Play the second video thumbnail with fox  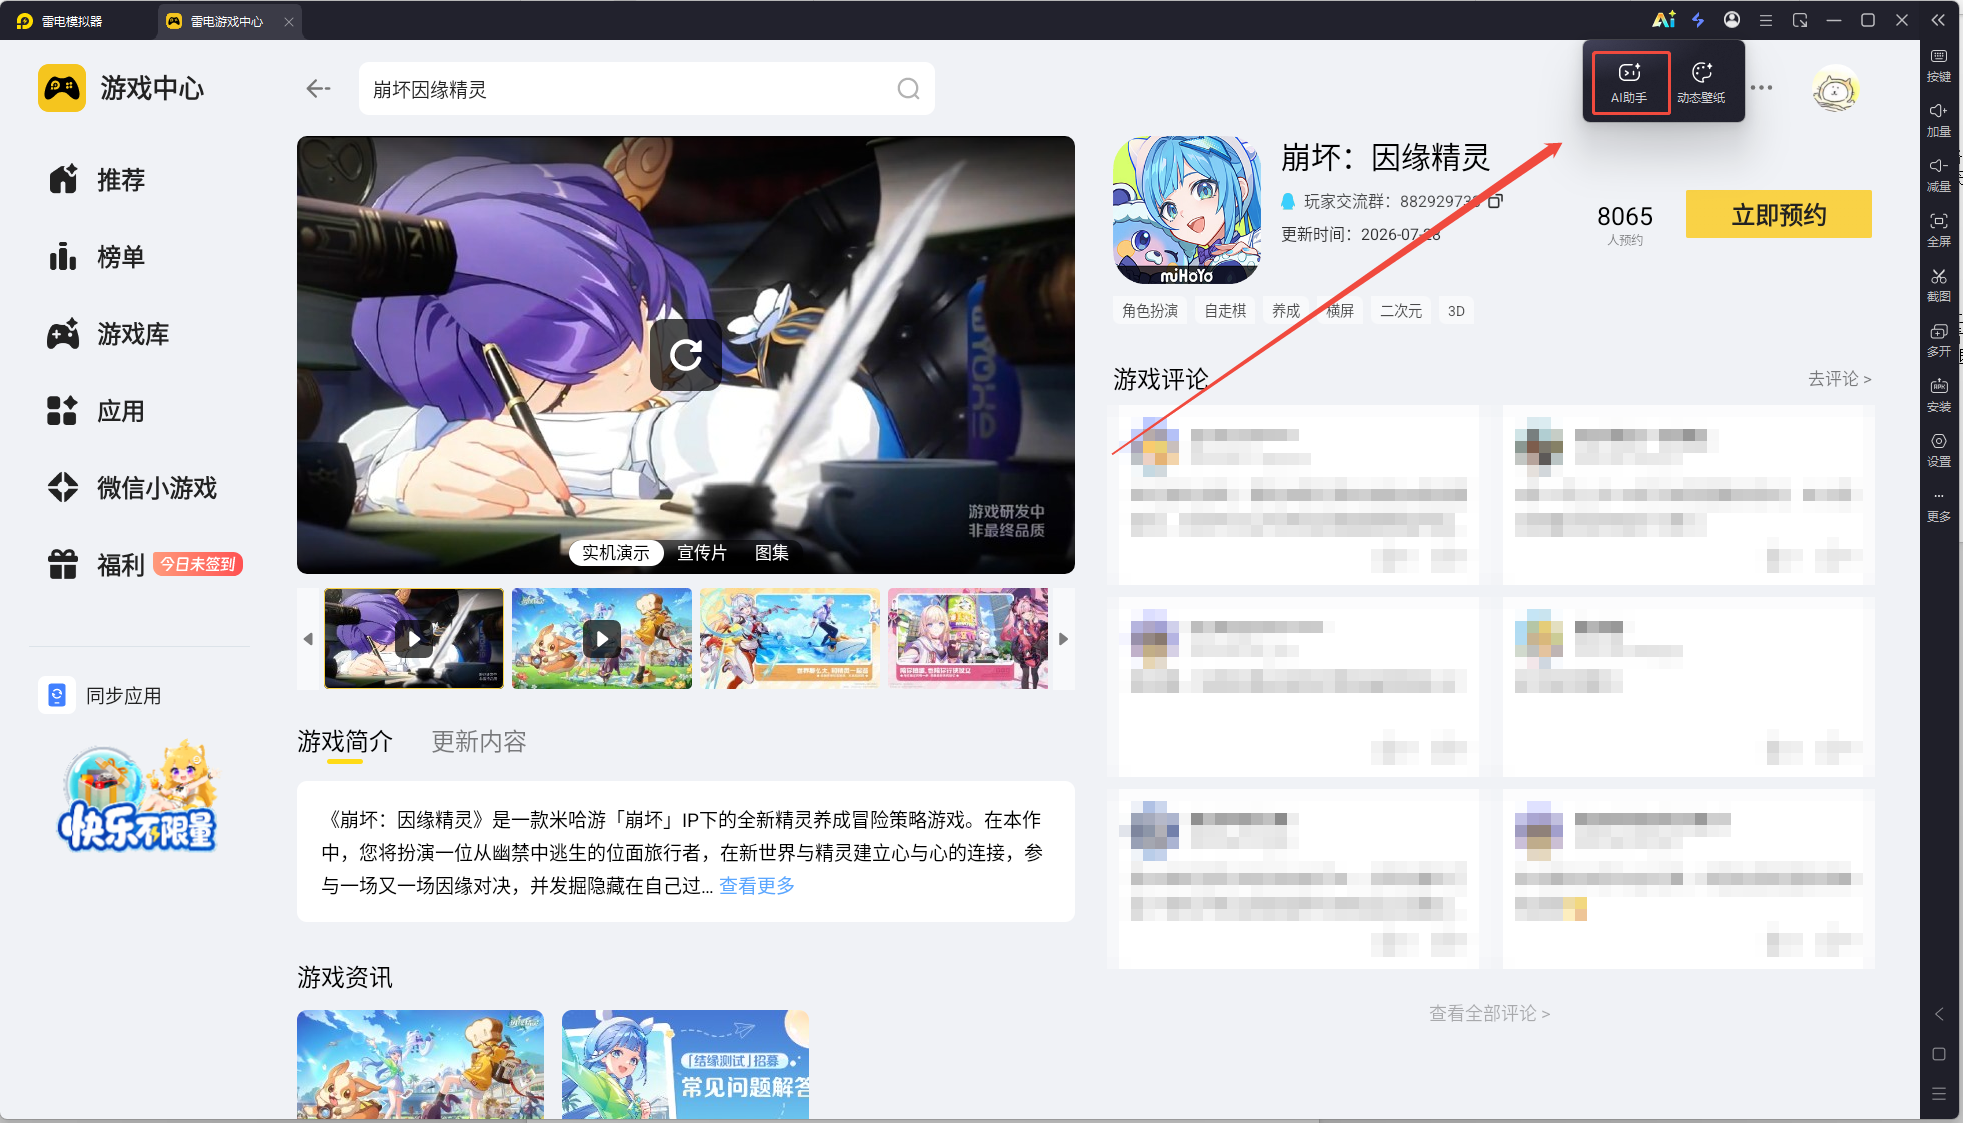602,638
